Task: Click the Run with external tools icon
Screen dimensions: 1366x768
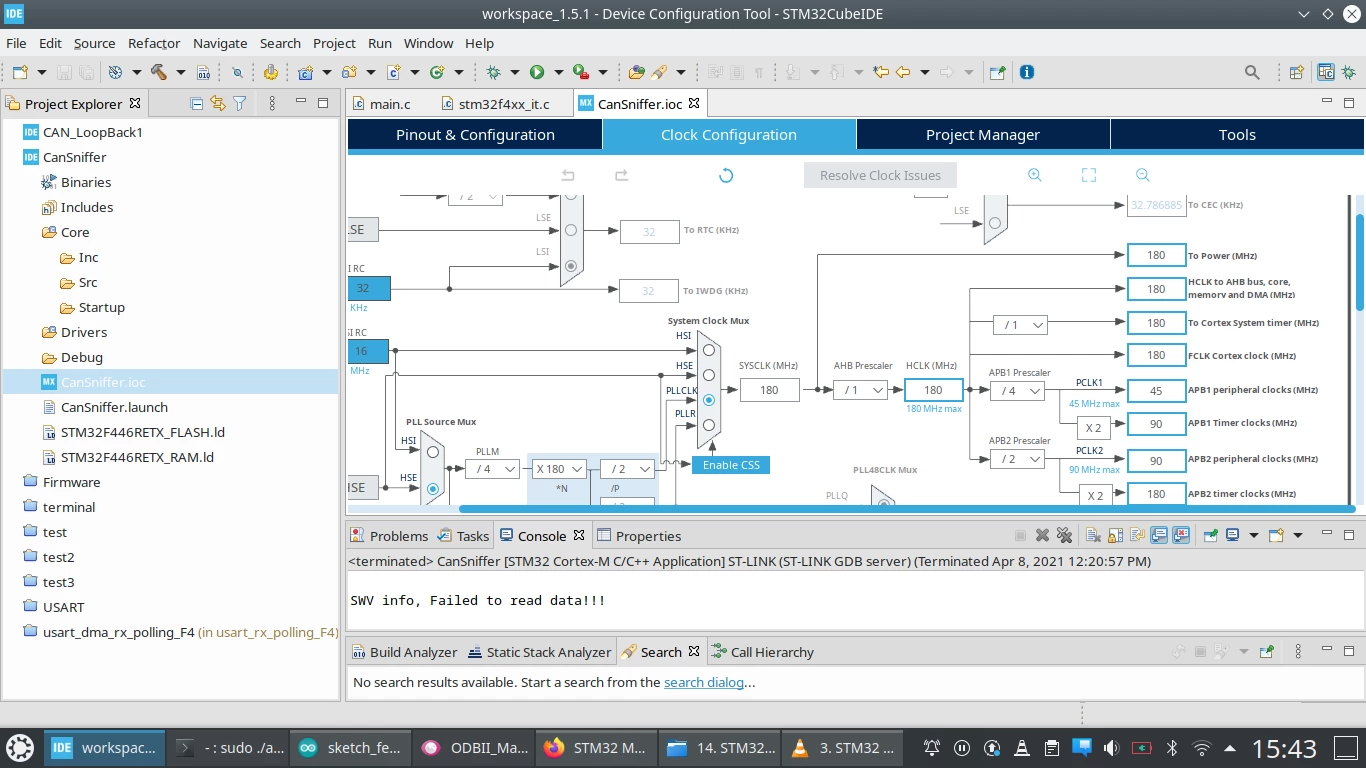Action: pos(580,72)
